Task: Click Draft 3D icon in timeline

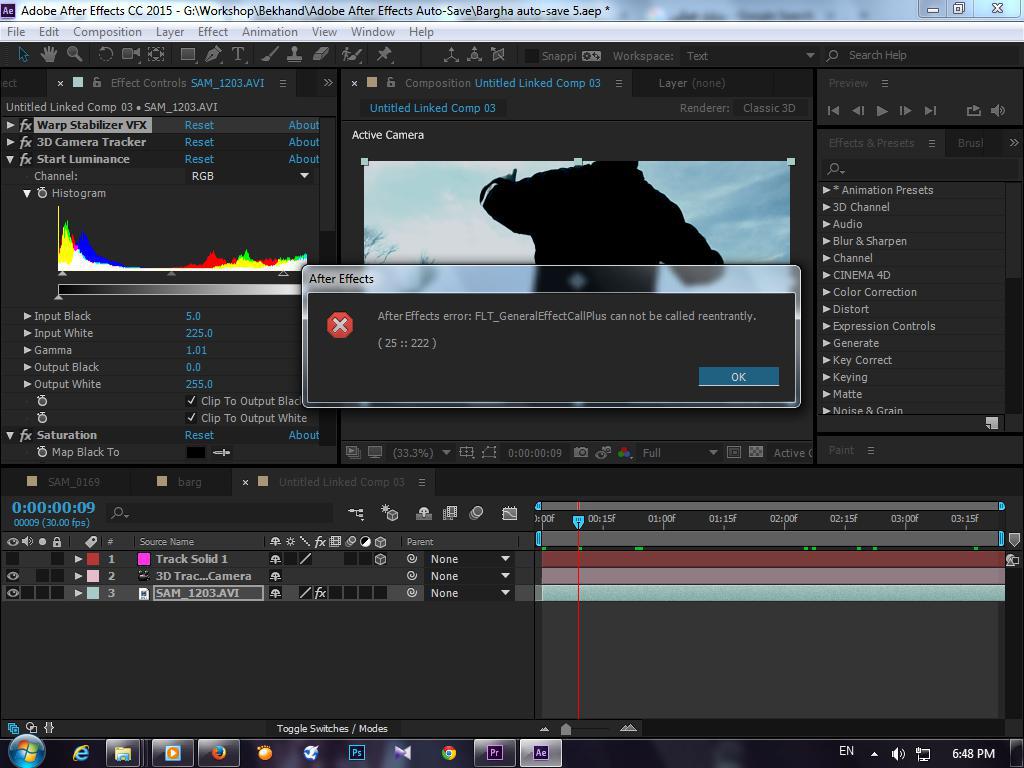Action: click(x=390, y=513)
